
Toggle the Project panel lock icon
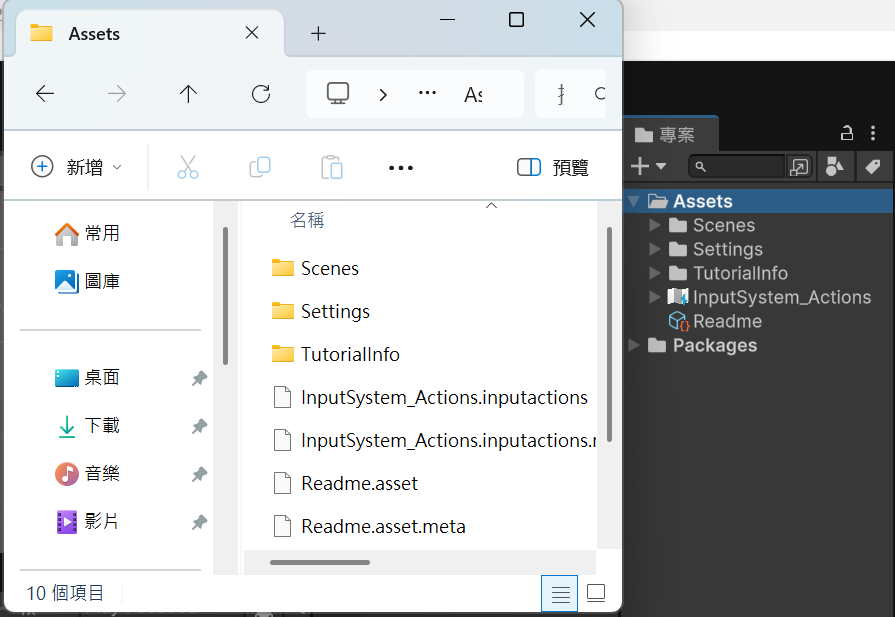tap(846, 133)
